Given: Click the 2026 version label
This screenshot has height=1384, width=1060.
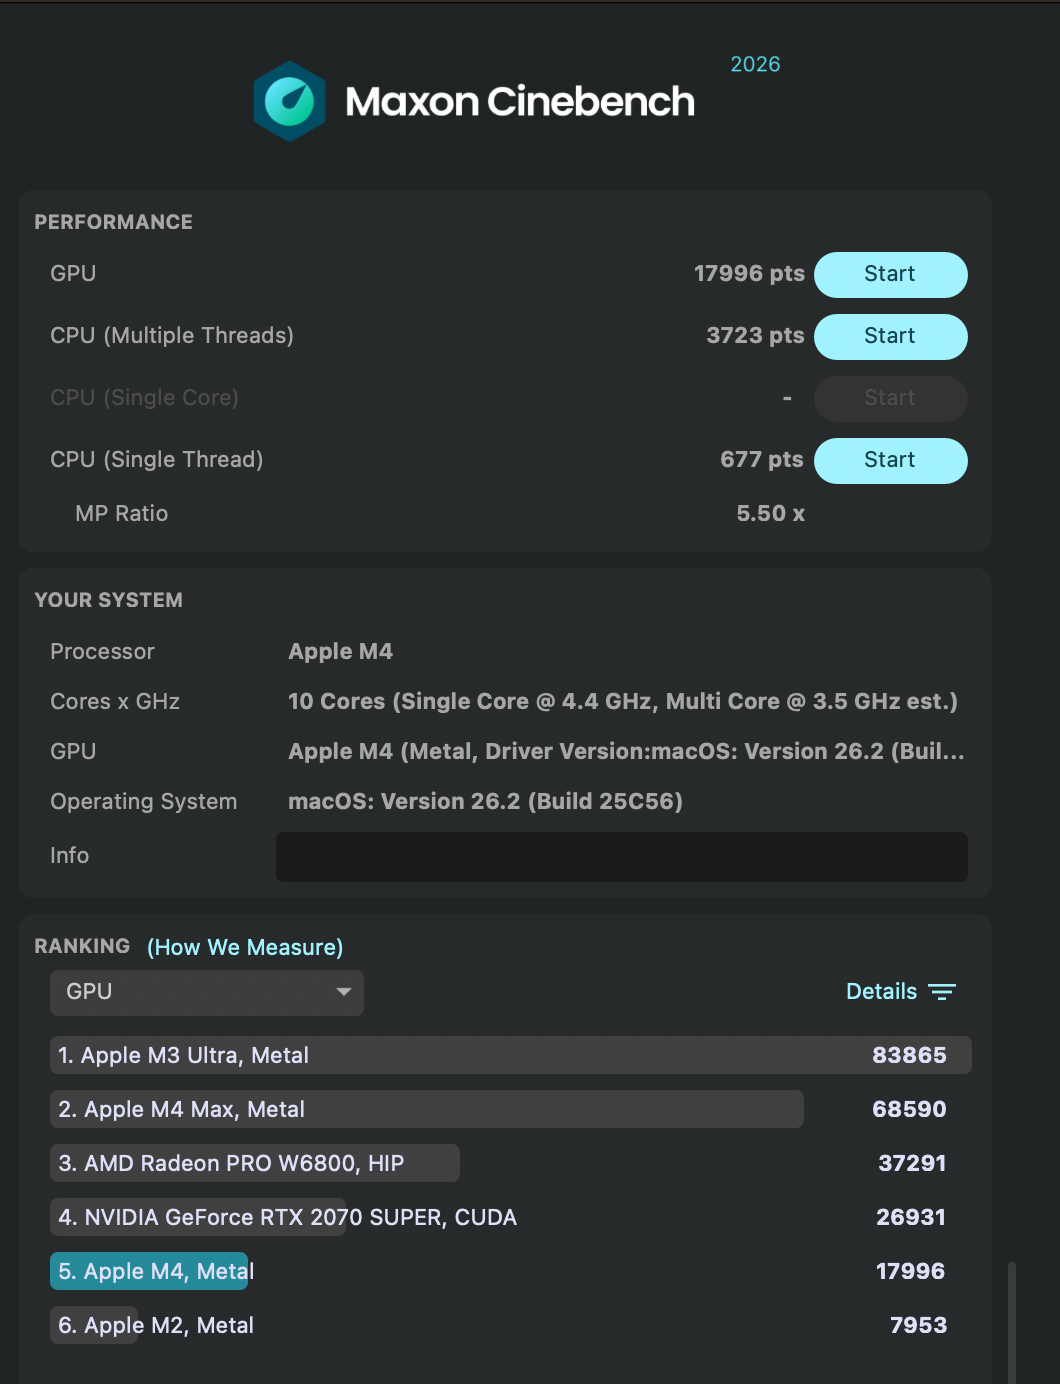Looking at the screenshot, I should coord(755,65).
